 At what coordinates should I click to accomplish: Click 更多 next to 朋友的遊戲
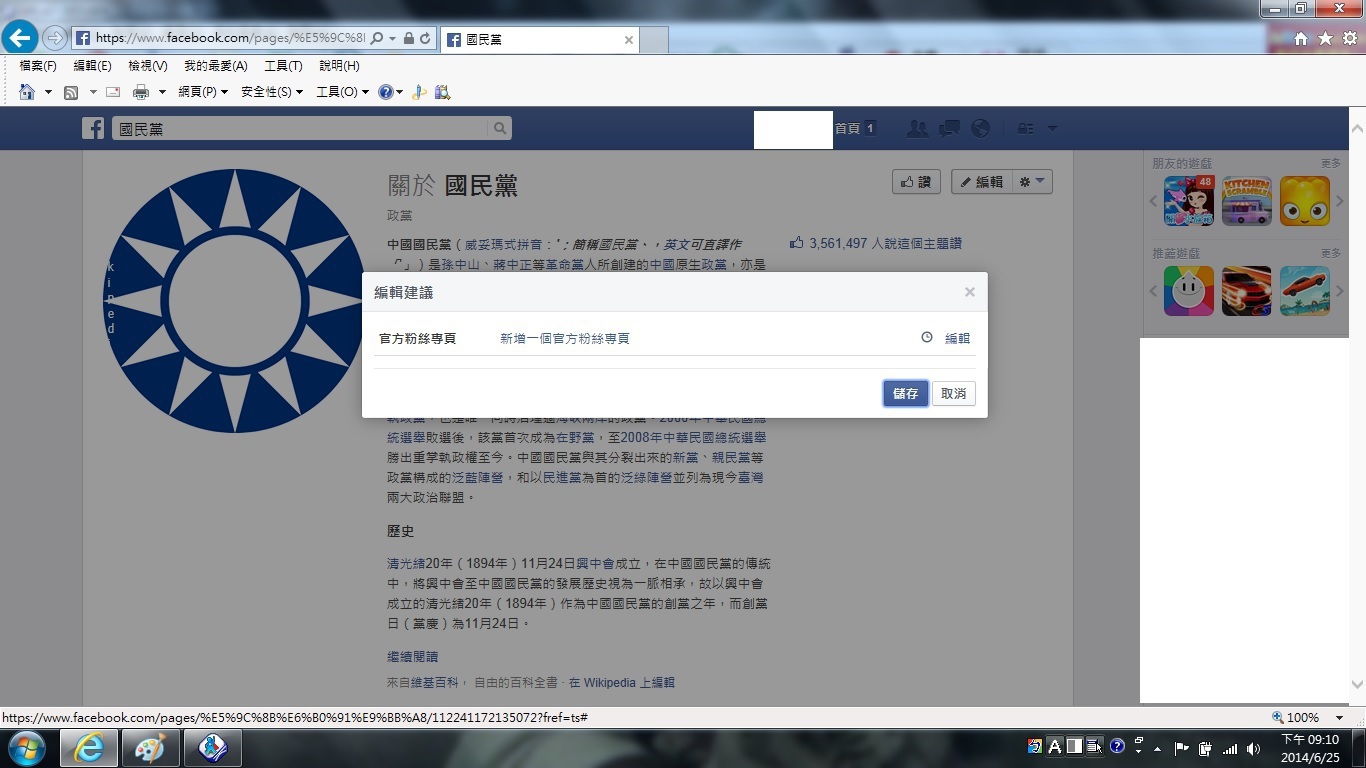[1331, 163]
